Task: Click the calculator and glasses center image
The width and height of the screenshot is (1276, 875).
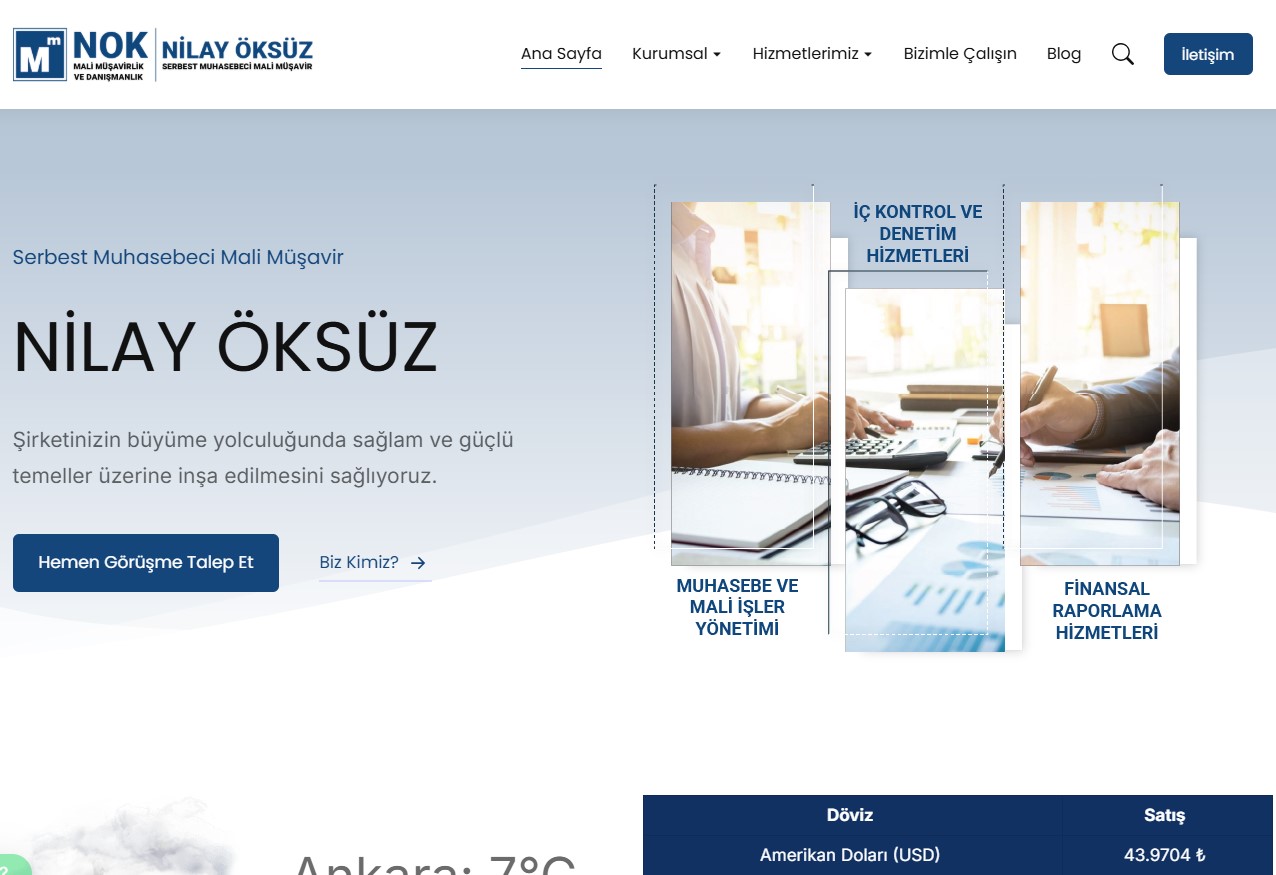Action: tap(924, 470)
